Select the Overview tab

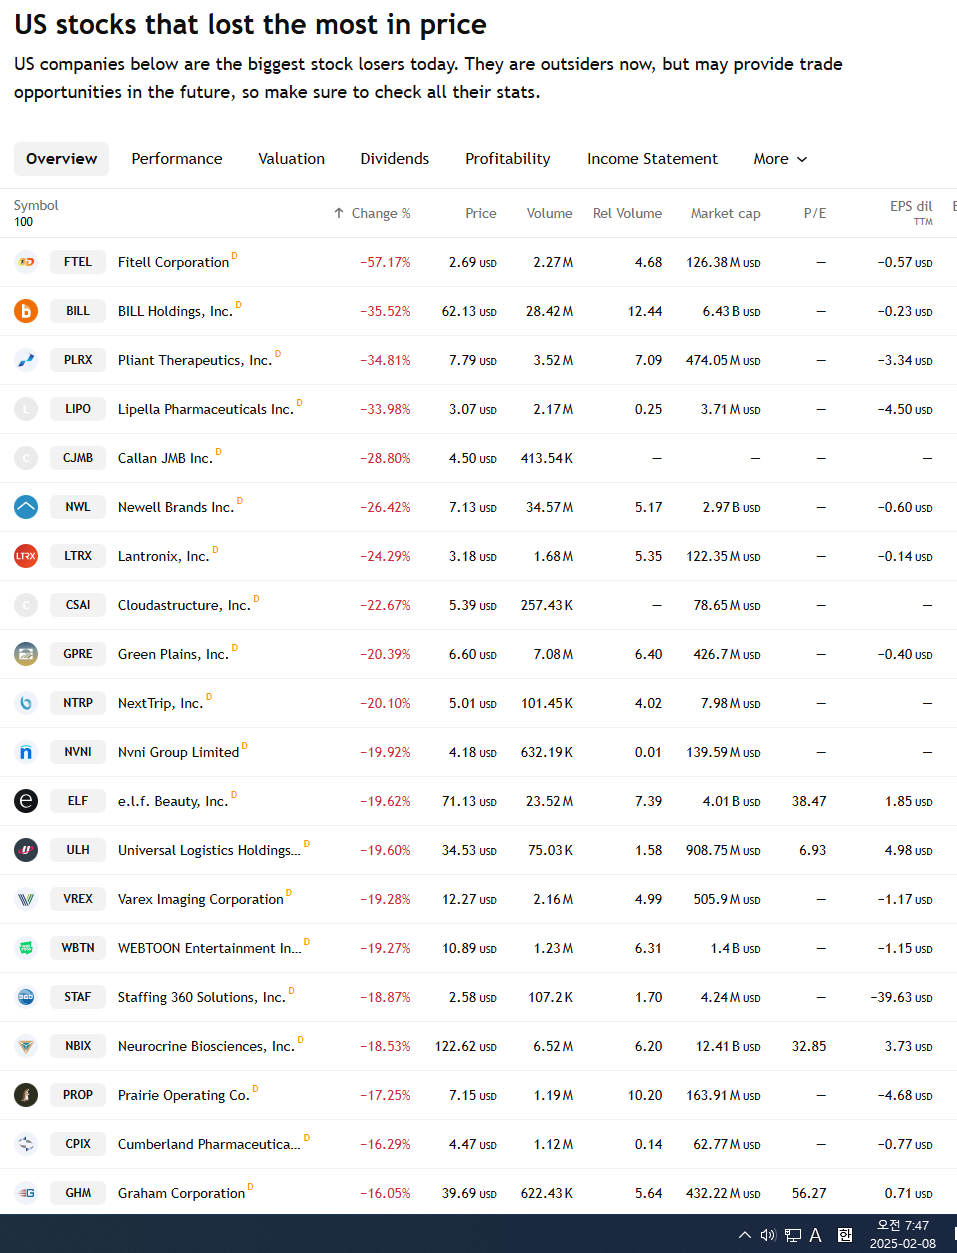(x=62, y=159)
